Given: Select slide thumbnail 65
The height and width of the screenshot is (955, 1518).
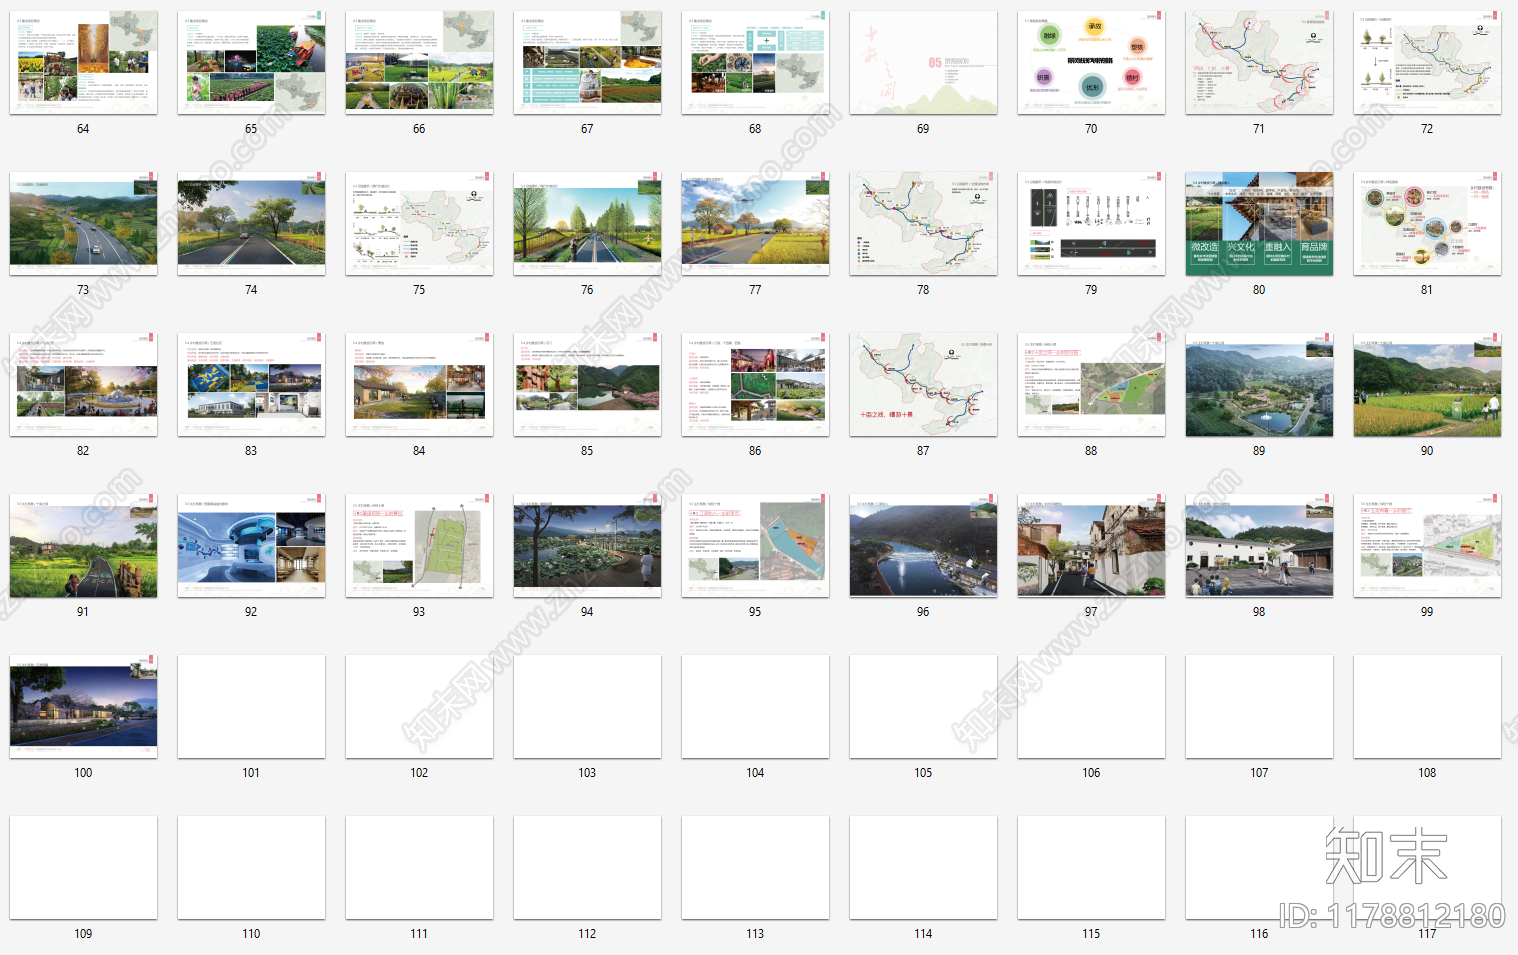Looking at the screenshot, I should (251, 62).
